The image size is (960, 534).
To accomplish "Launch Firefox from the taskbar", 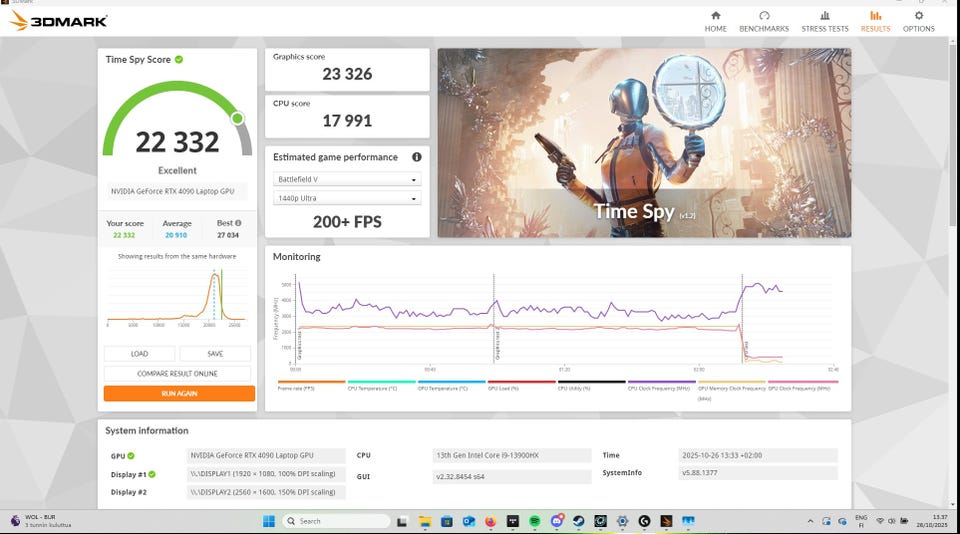I will coord(490,521).
